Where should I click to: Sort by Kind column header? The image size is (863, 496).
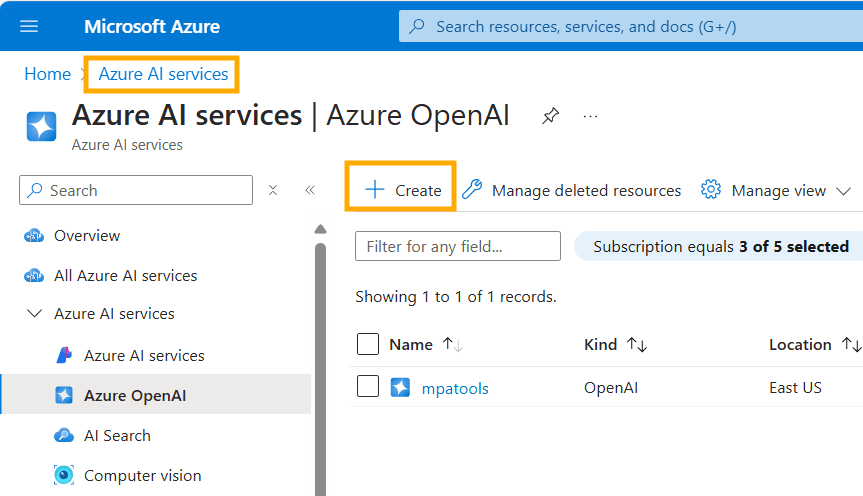click(600, 345)
